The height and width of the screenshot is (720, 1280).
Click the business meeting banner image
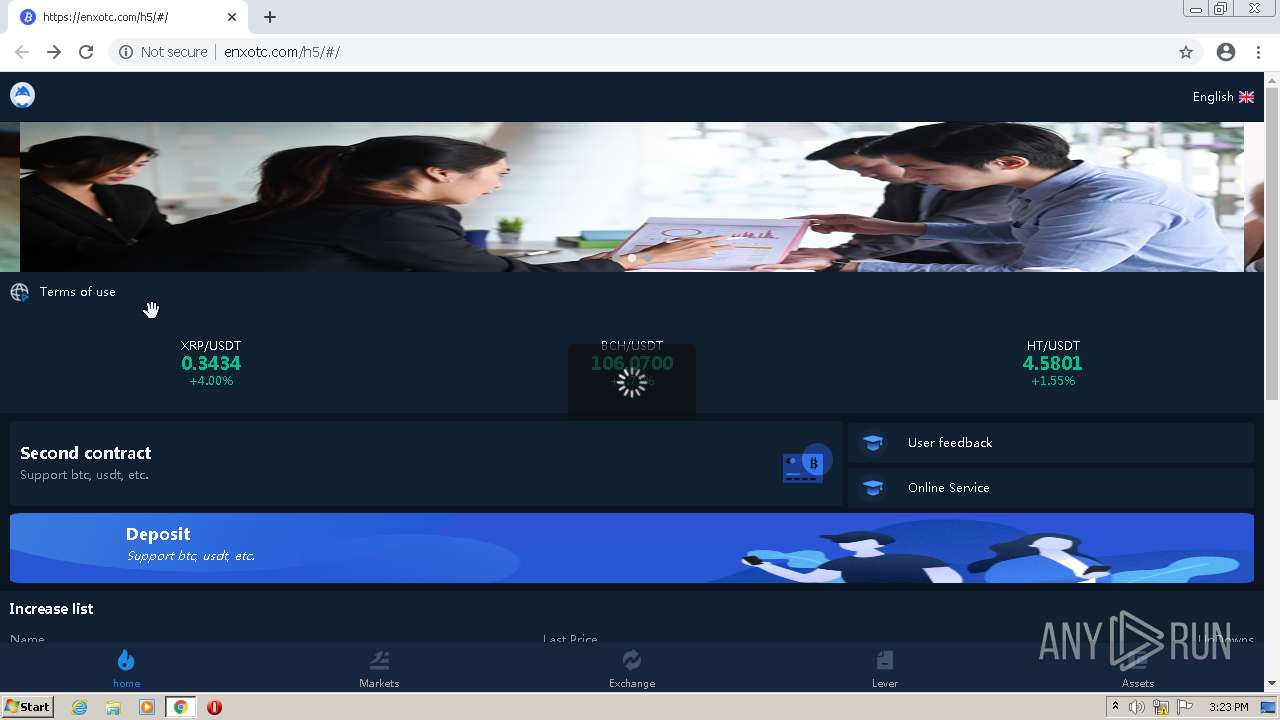coord(632,197)
